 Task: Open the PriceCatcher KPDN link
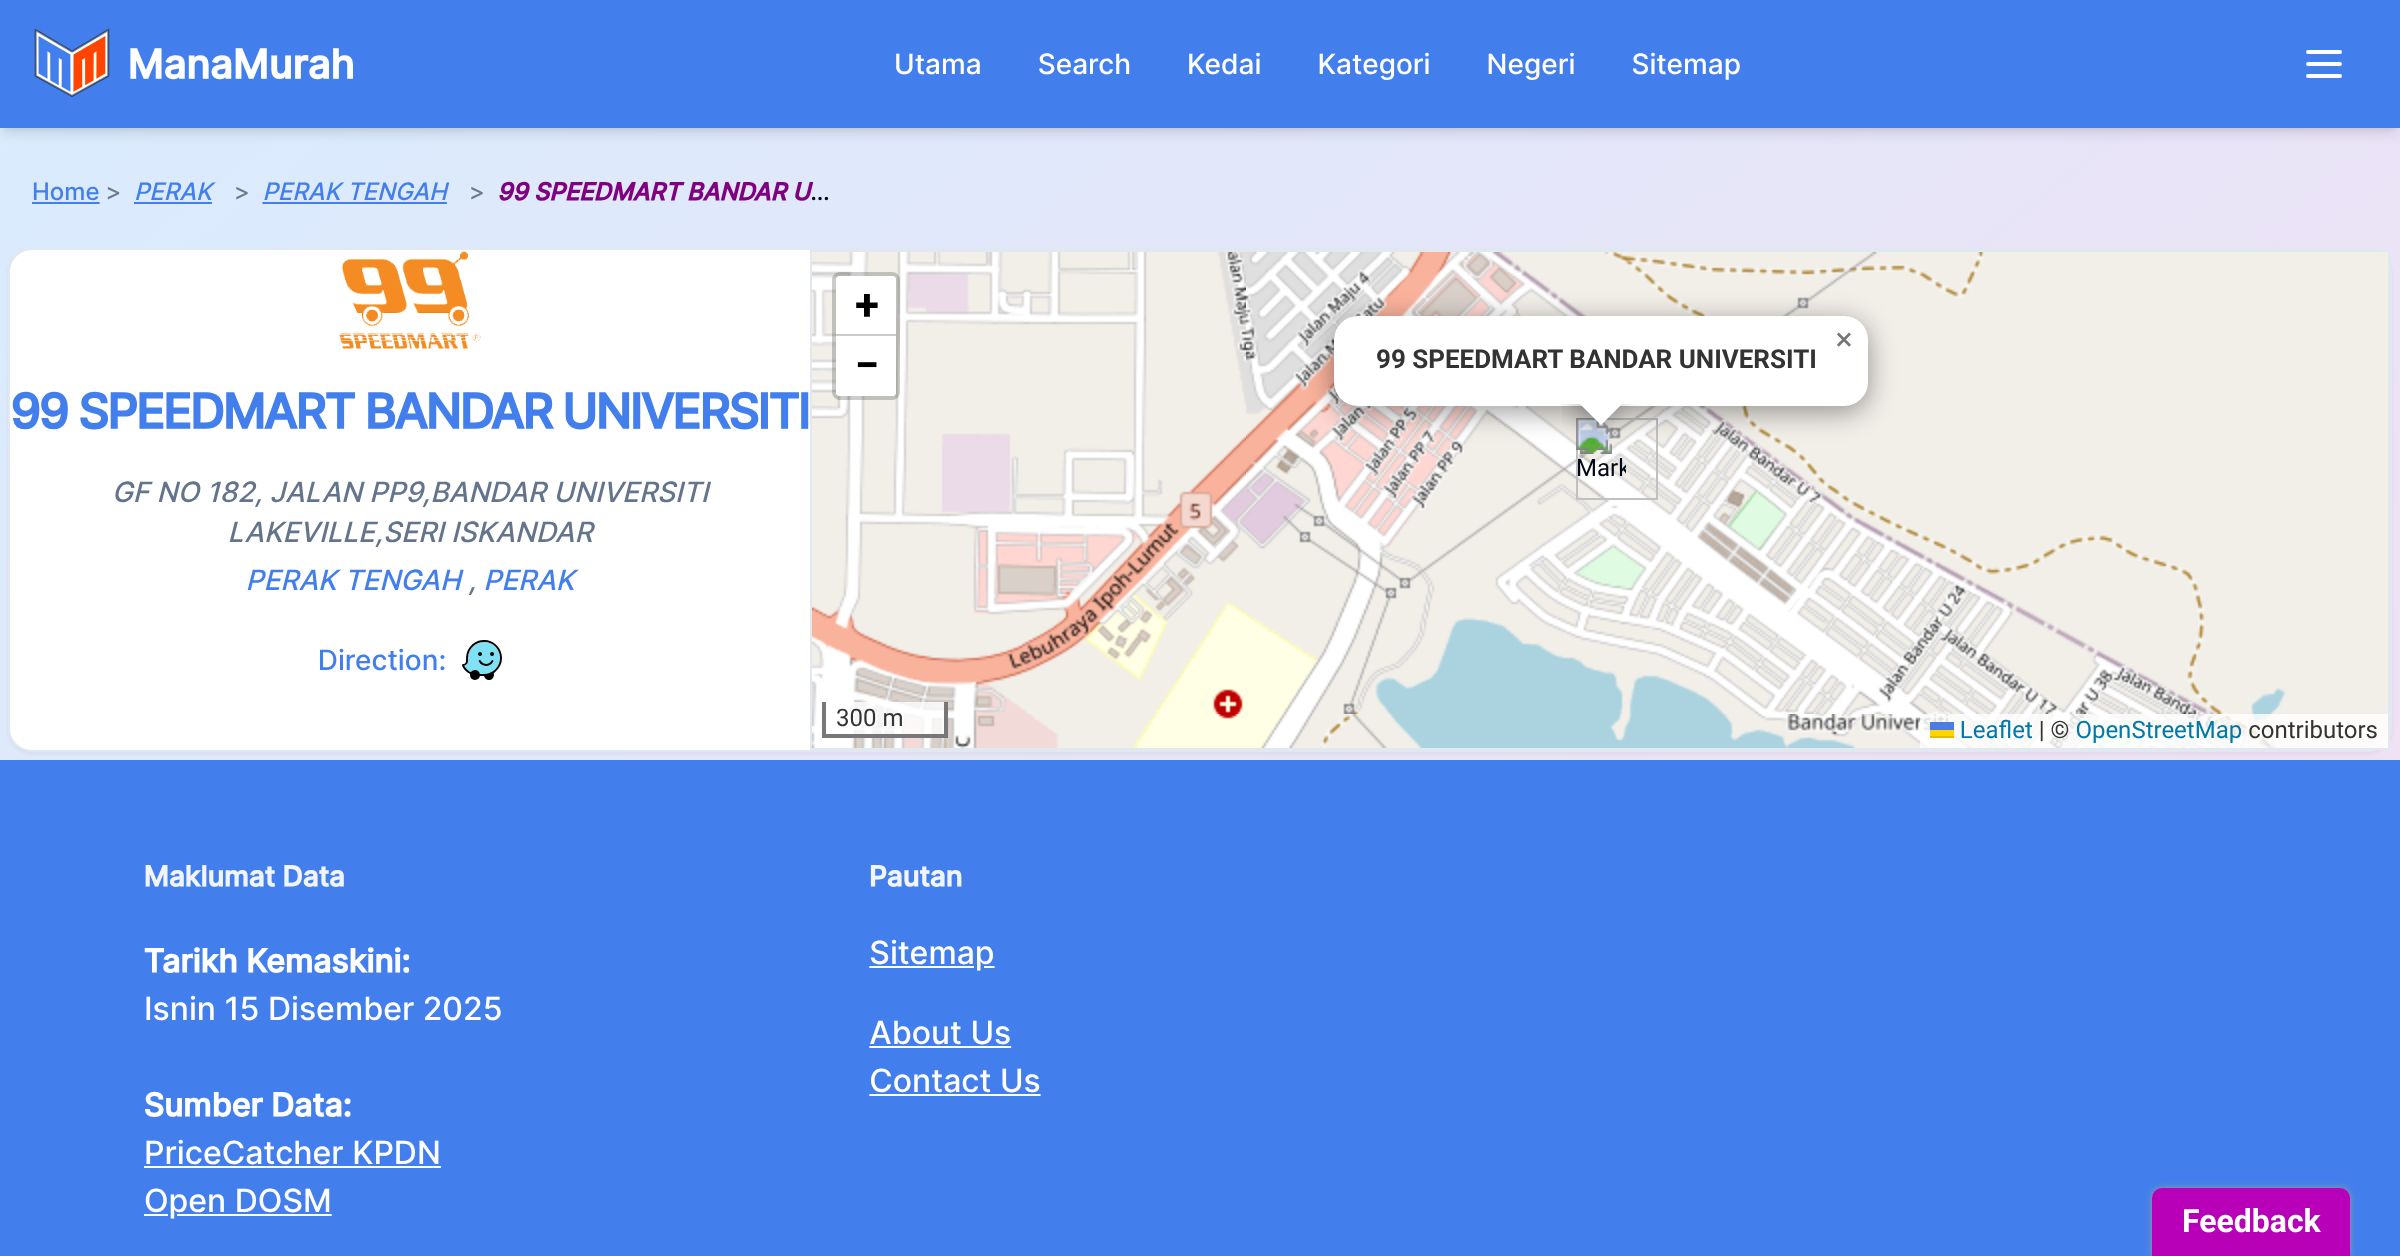click(292, 1152)
